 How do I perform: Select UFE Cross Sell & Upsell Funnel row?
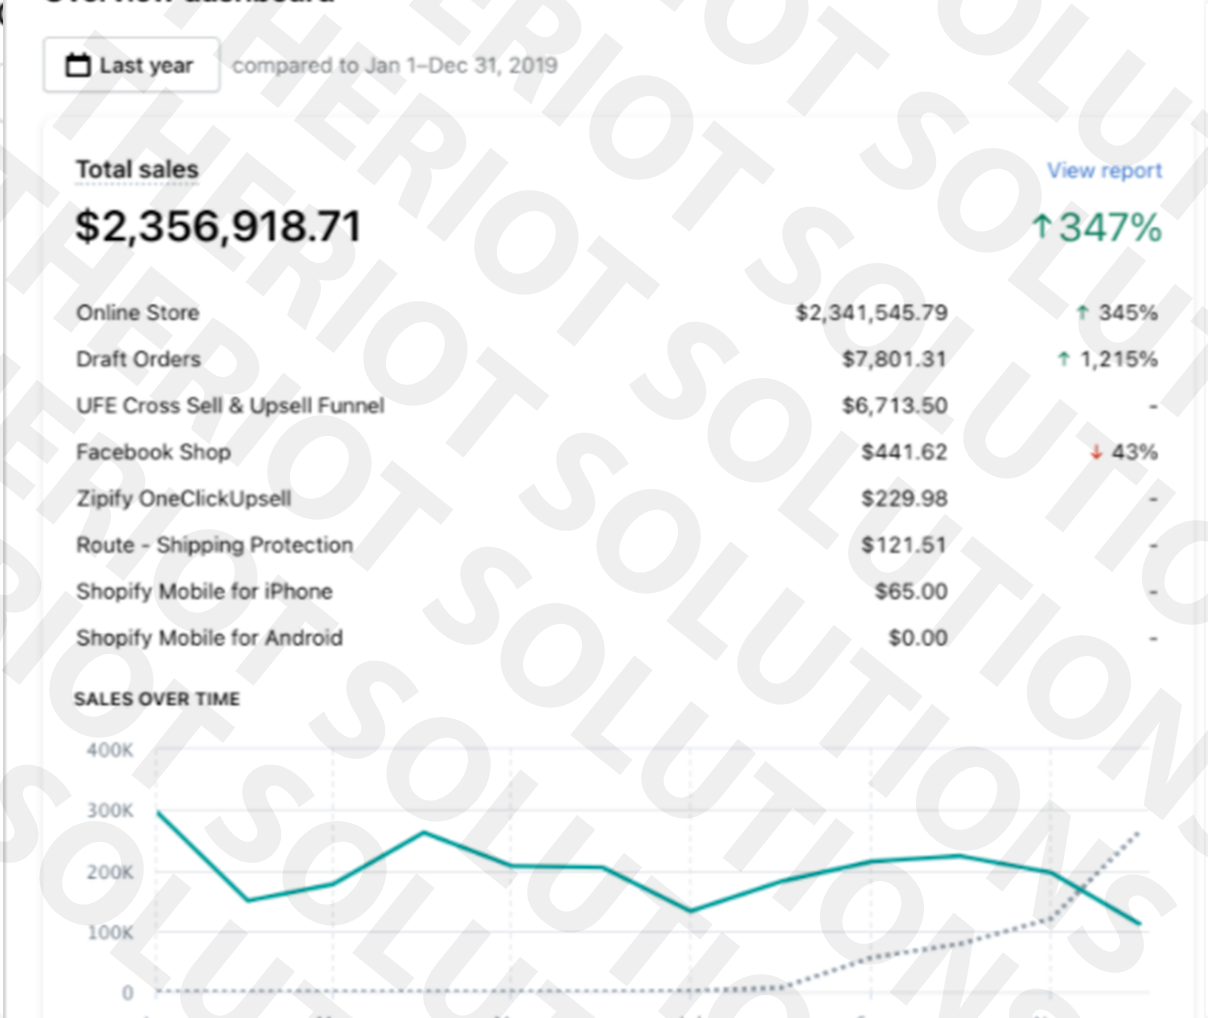point(230,405)
